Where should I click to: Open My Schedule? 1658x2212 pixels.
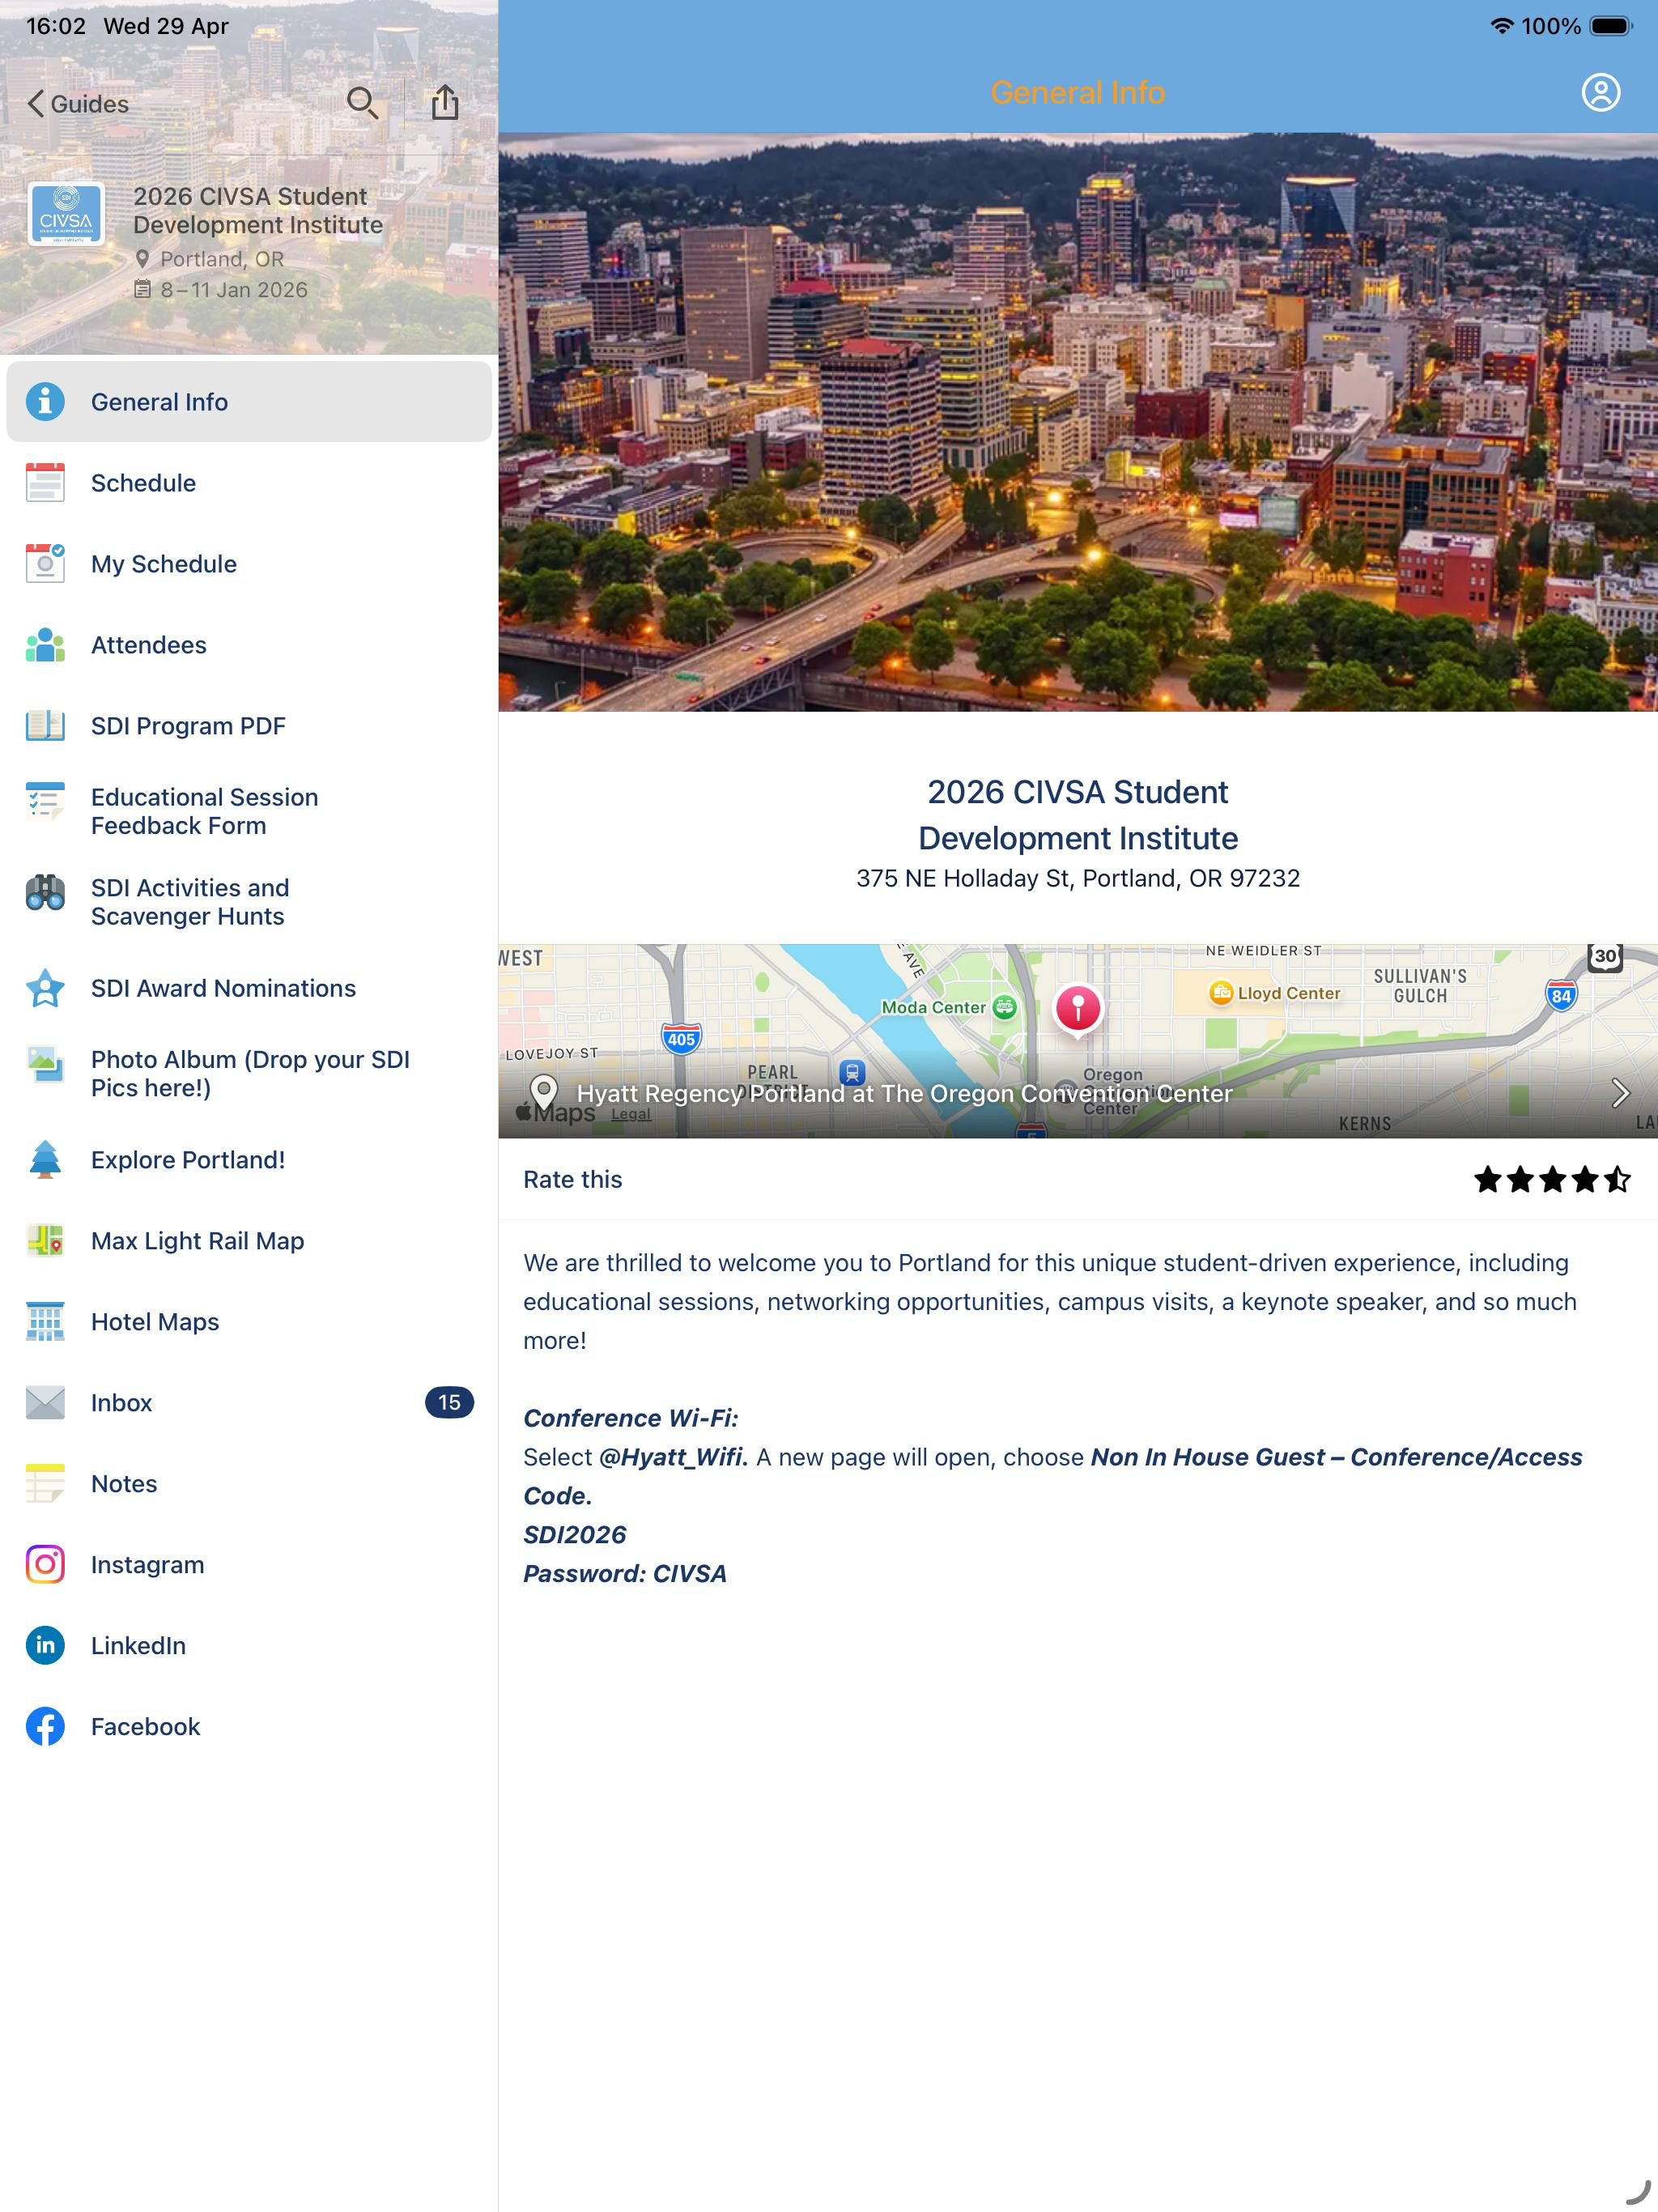249,564
